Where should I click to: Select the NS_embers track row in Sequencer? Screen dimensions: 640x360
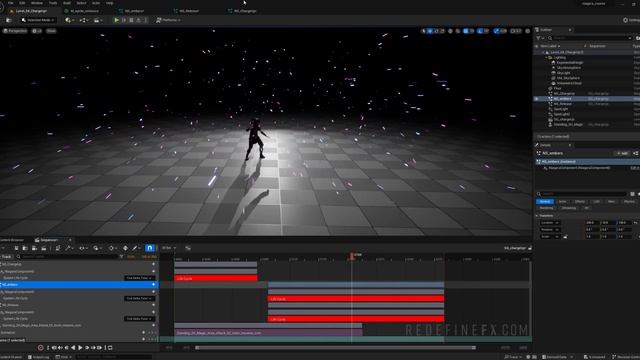point(79,284)
